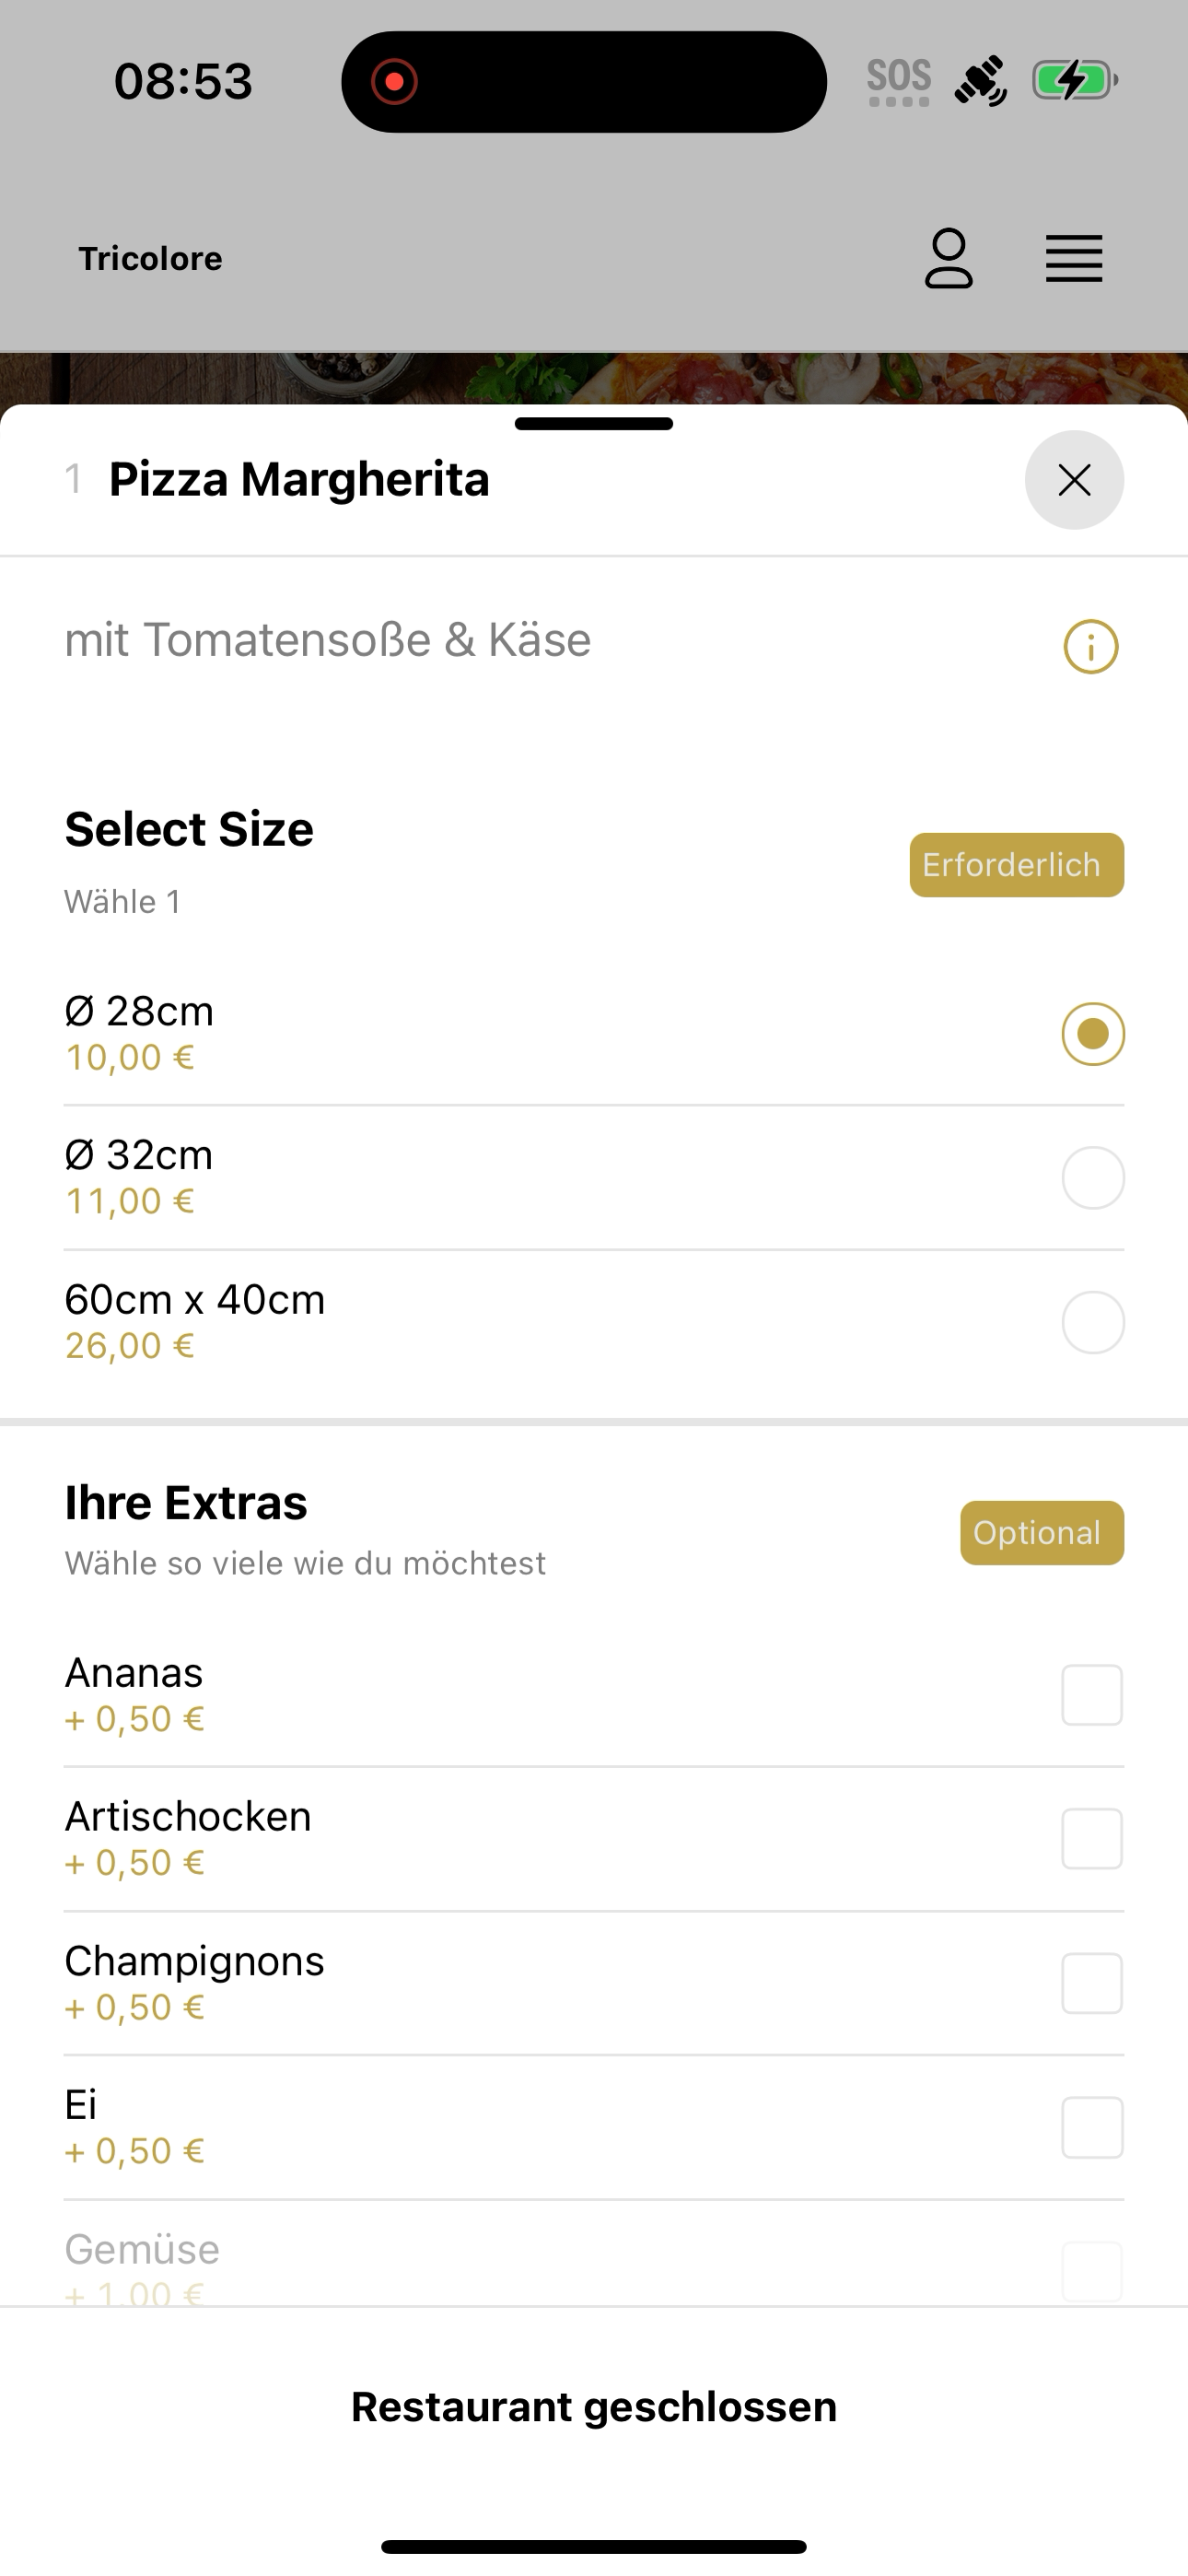Tap the gold info icon
Viewport: 1188px width, 2576px height.
coord(1090,647)
